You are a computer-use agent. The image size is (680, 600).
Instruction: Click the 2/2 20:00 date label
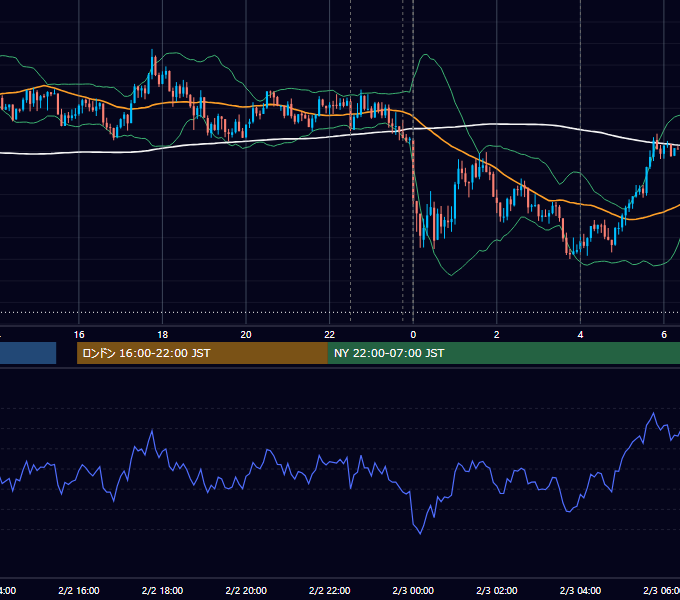point(246,590)
